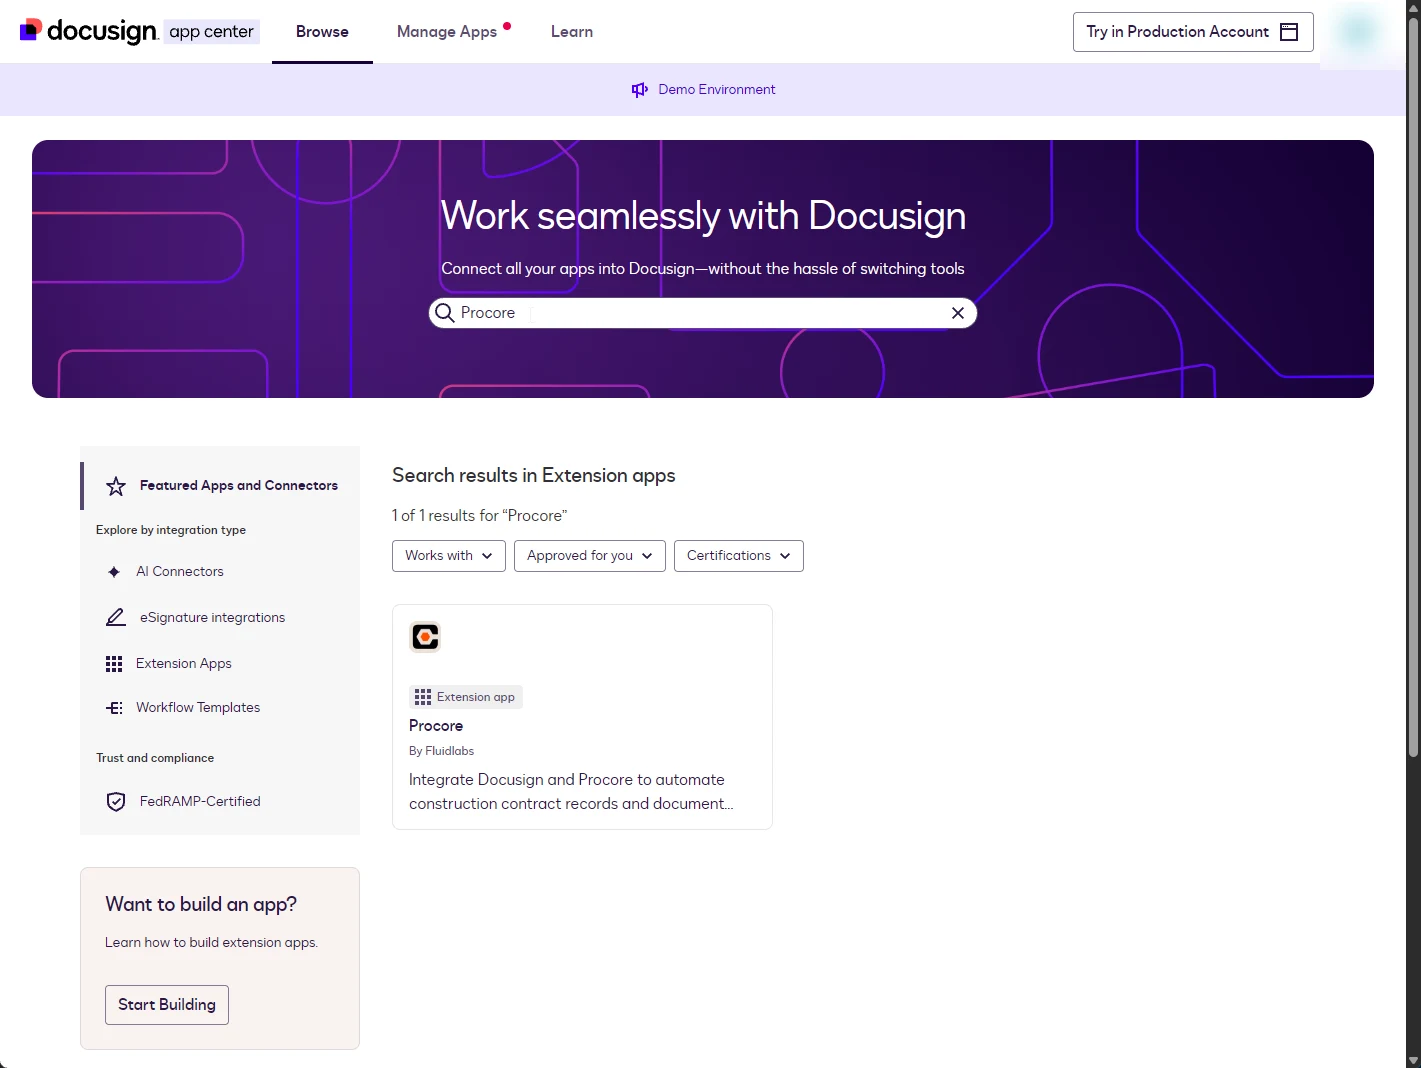
Task: Open Extension Apps category
Action: 184,664
